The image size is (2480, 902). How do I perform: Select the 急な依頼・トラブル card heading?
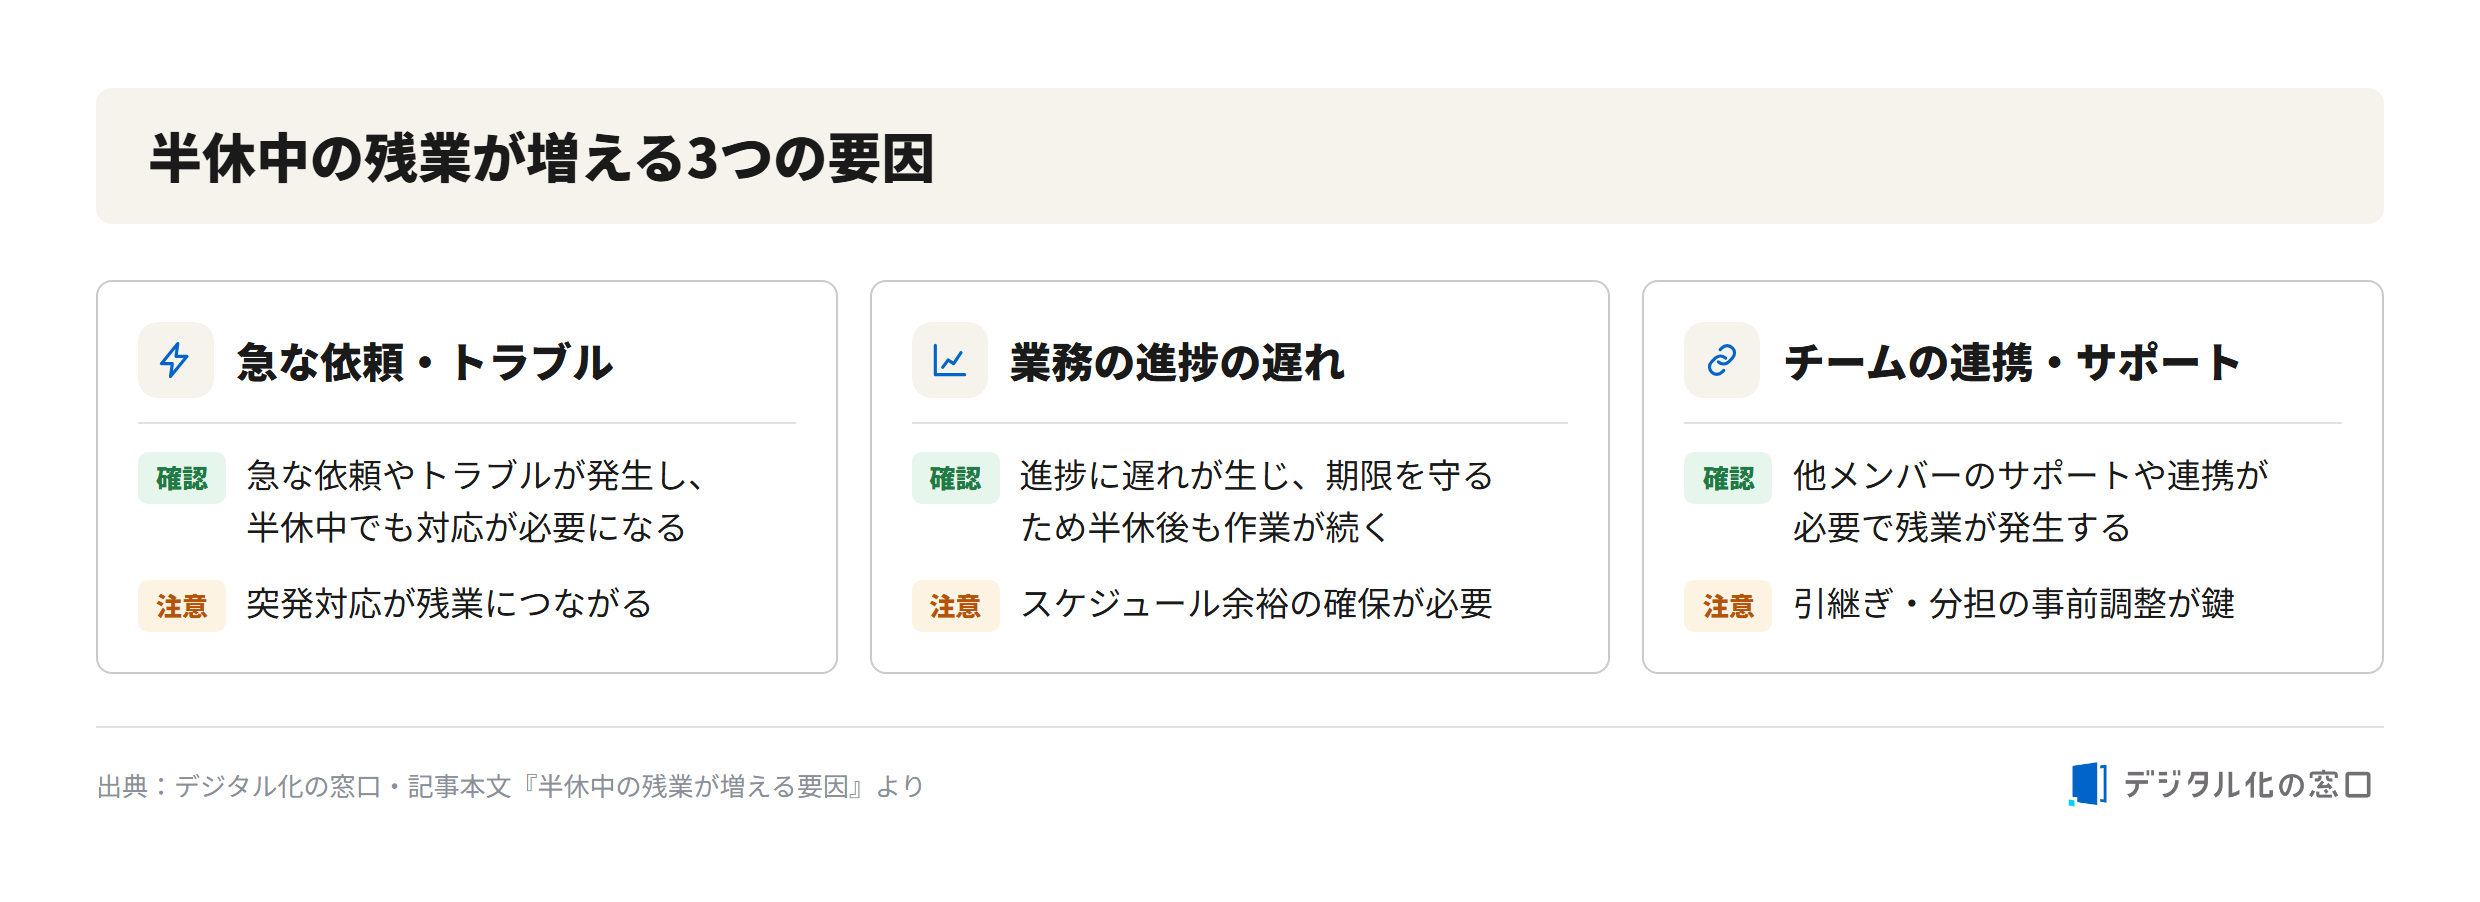(x=425, y=362)
